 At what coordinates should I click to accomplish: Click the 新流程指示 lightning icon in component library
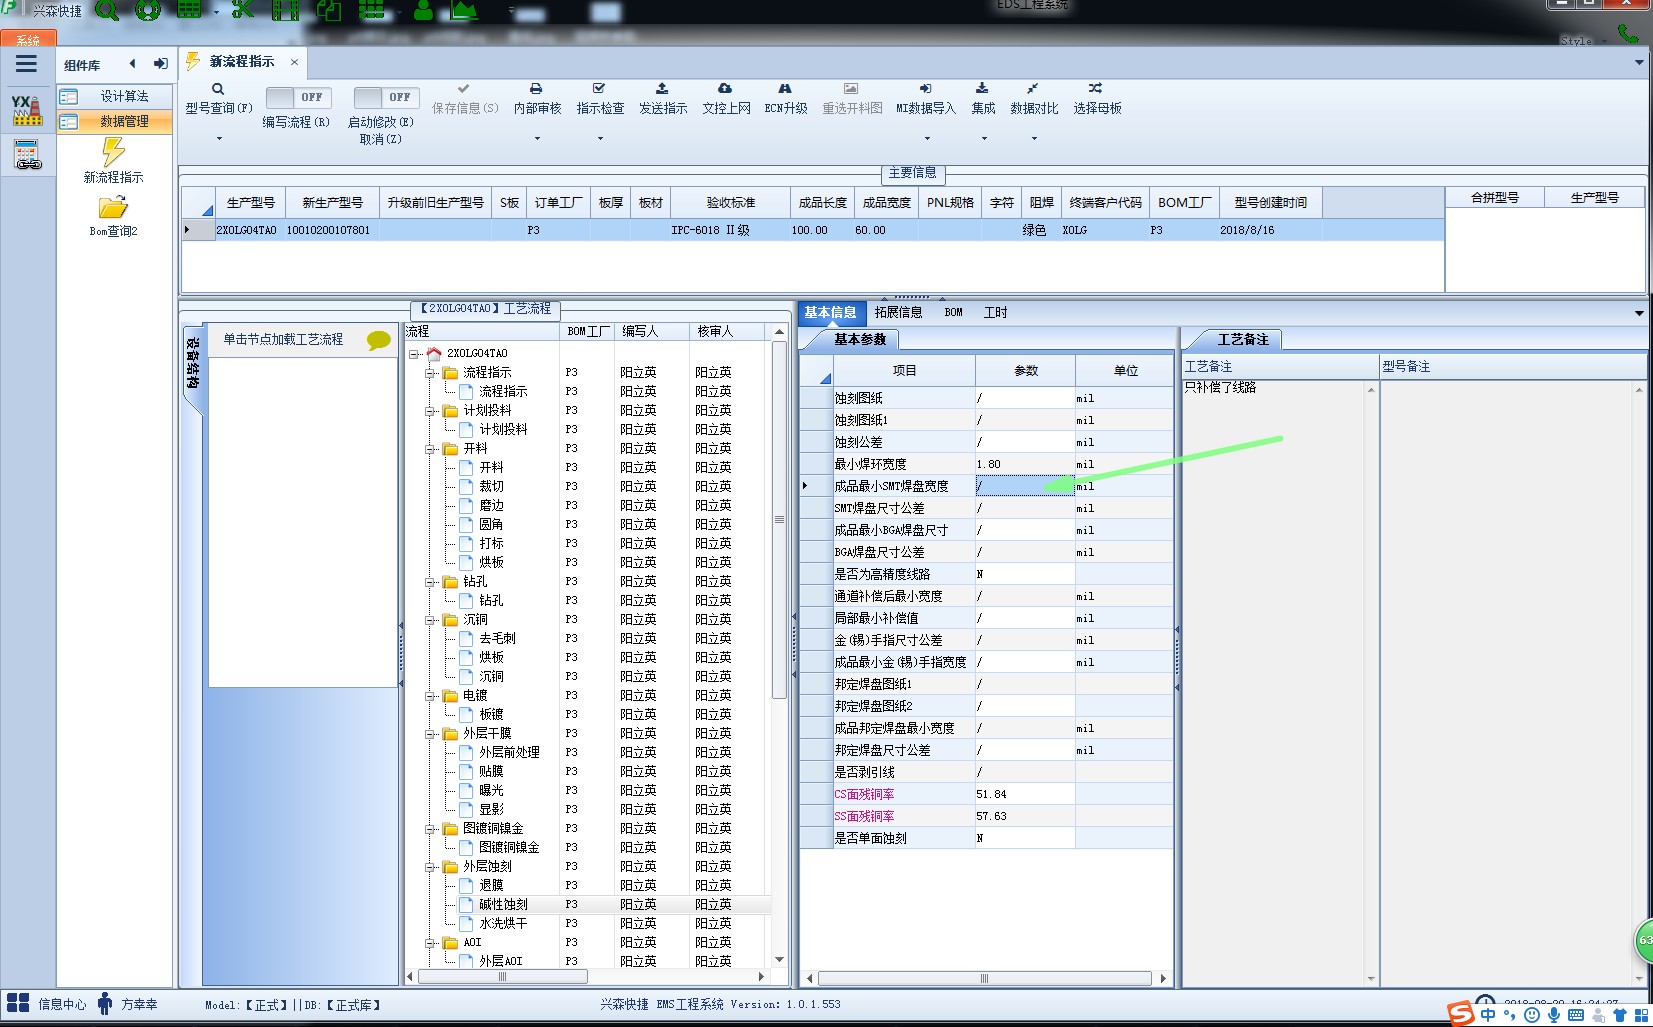pyautogui.click(x=113, y=152)
